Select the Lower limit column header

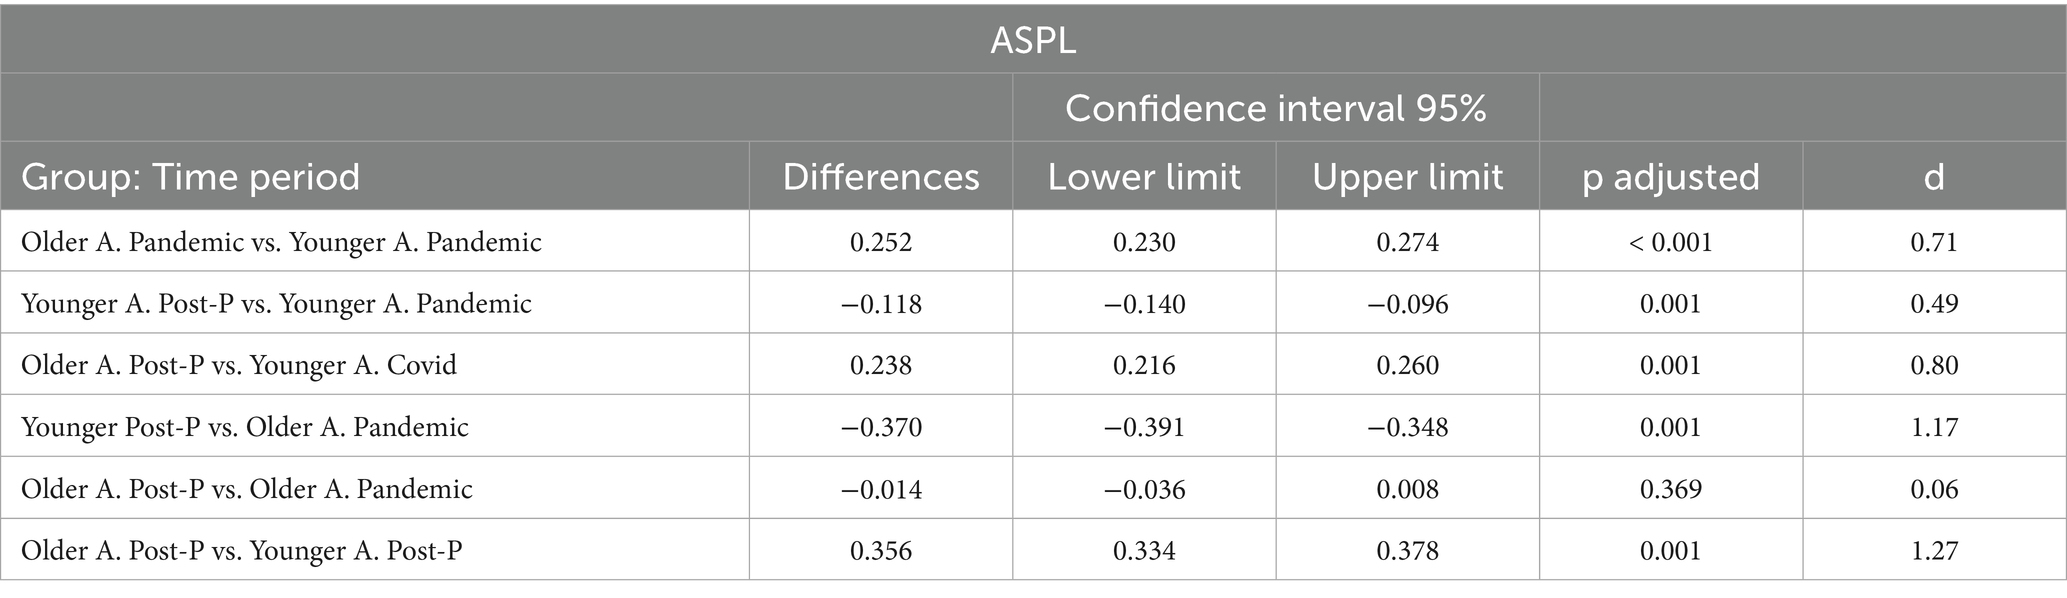tap(1144, 177)
